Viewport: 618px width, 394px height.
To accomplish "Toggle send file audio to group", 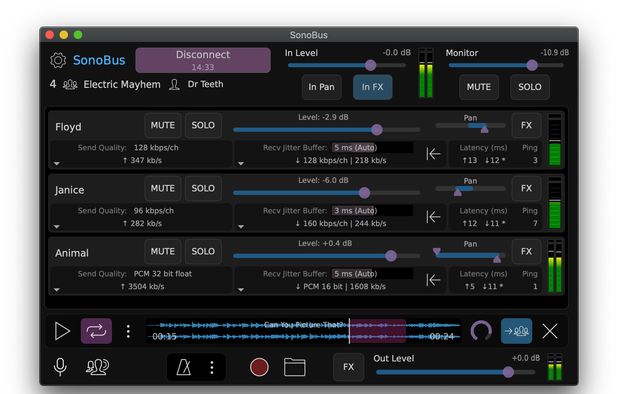I will click(x=516, y=331).
